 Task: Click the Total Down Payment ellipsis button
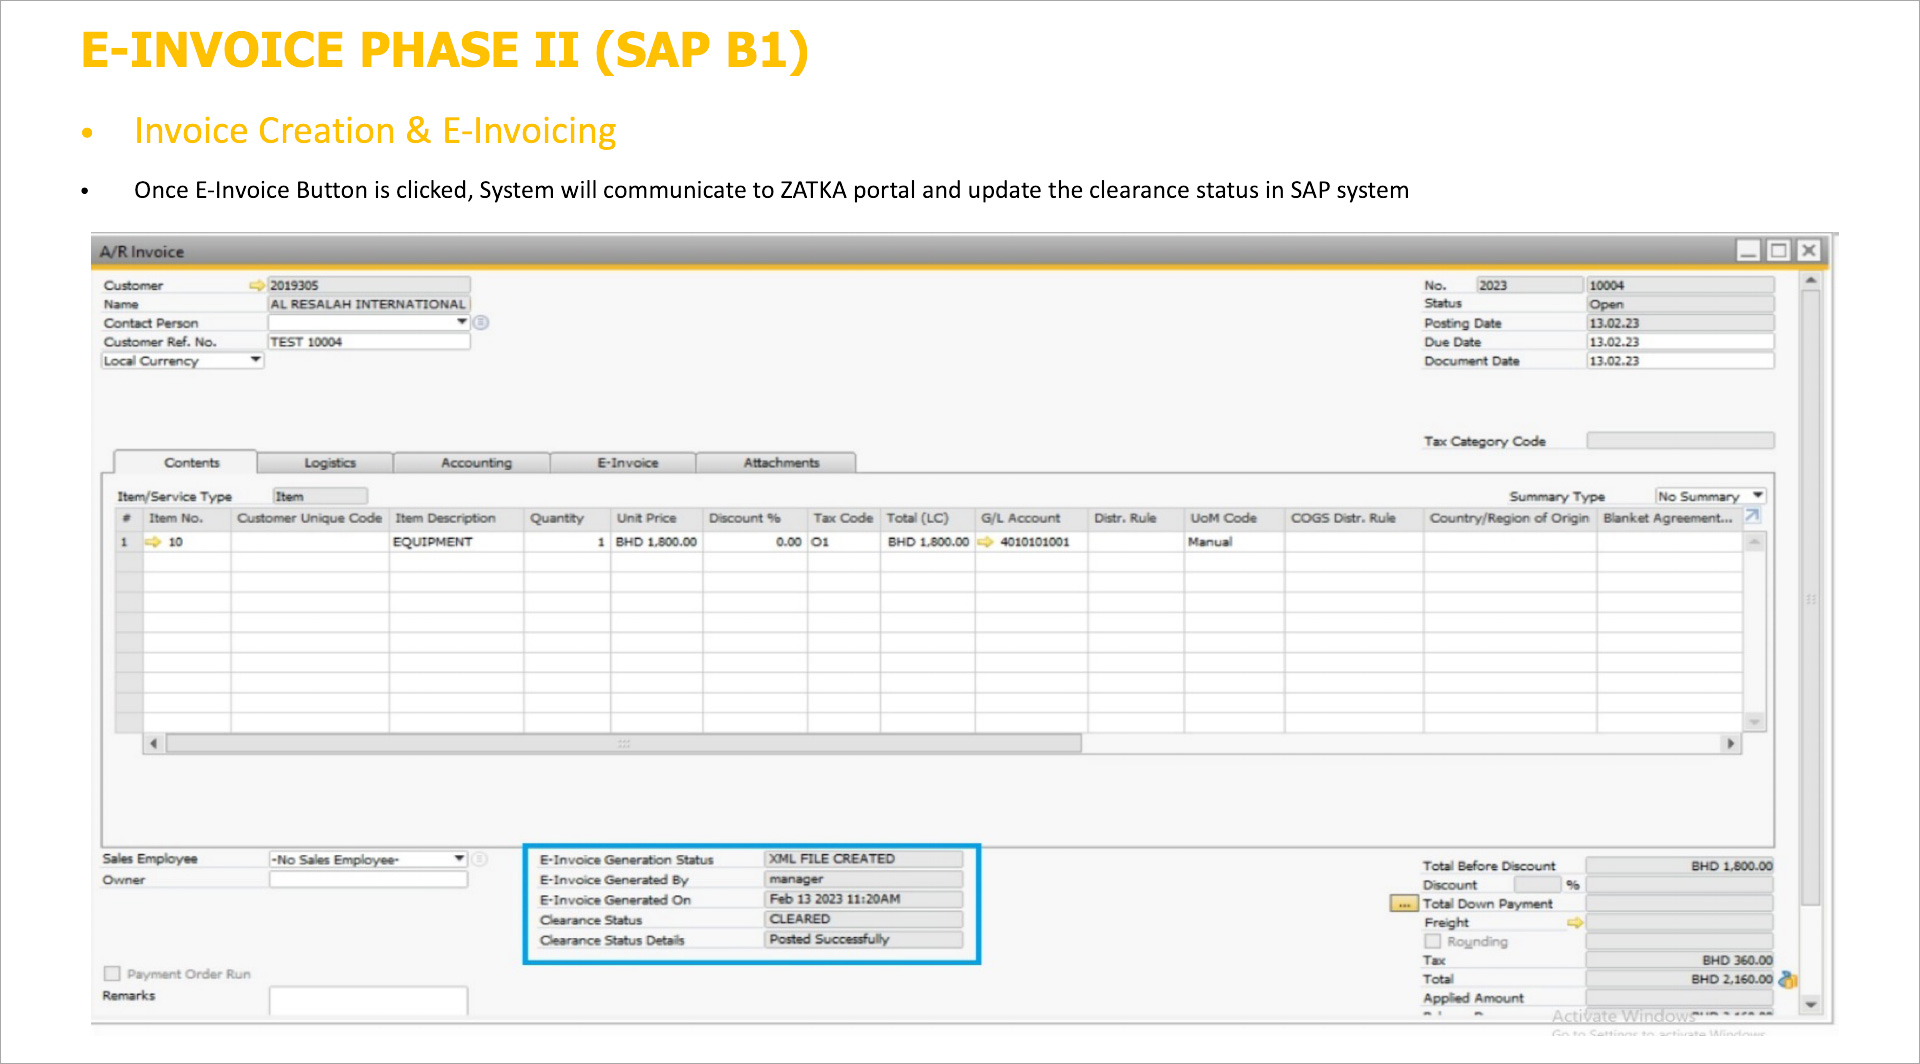point(1403,904)
